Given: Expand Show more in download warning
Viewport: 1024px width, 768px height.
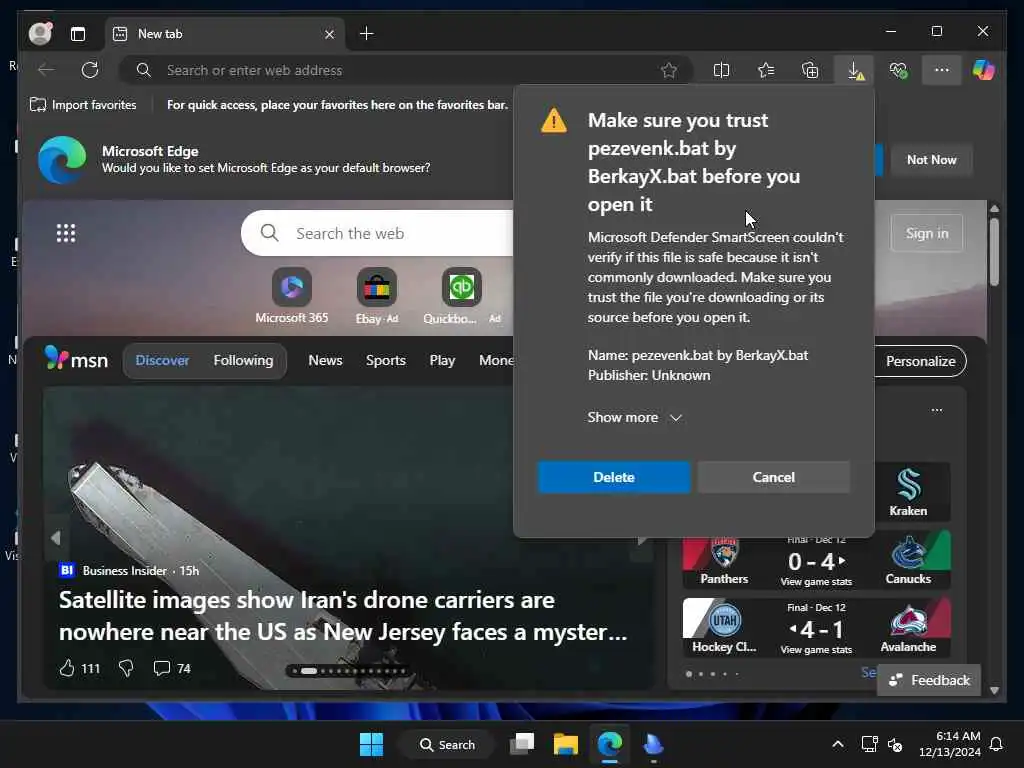Looking at the screenshot, I should (x=634, y=417).
